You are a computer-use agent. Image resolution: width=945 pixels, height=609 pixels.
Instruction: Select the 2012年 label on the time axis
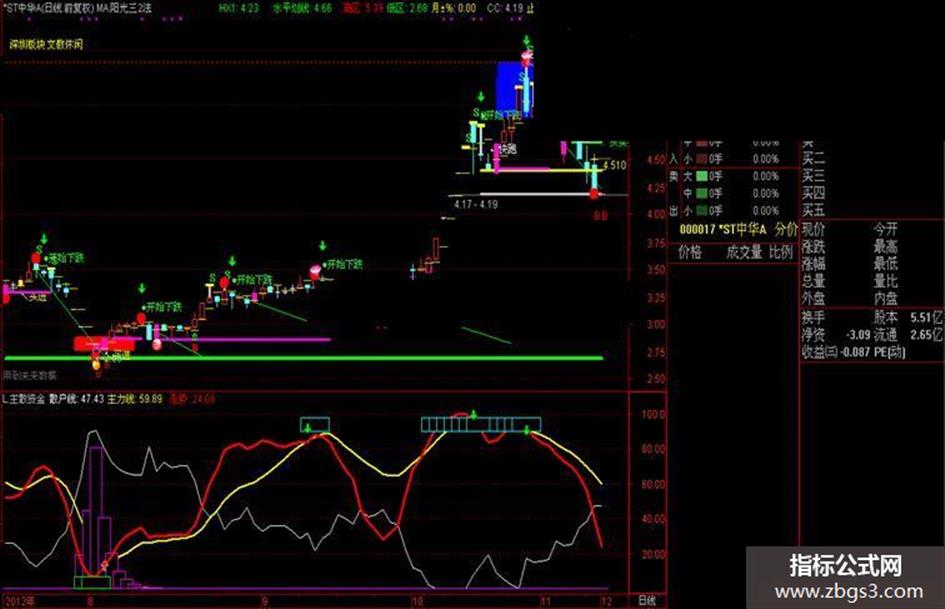(20, 601)
